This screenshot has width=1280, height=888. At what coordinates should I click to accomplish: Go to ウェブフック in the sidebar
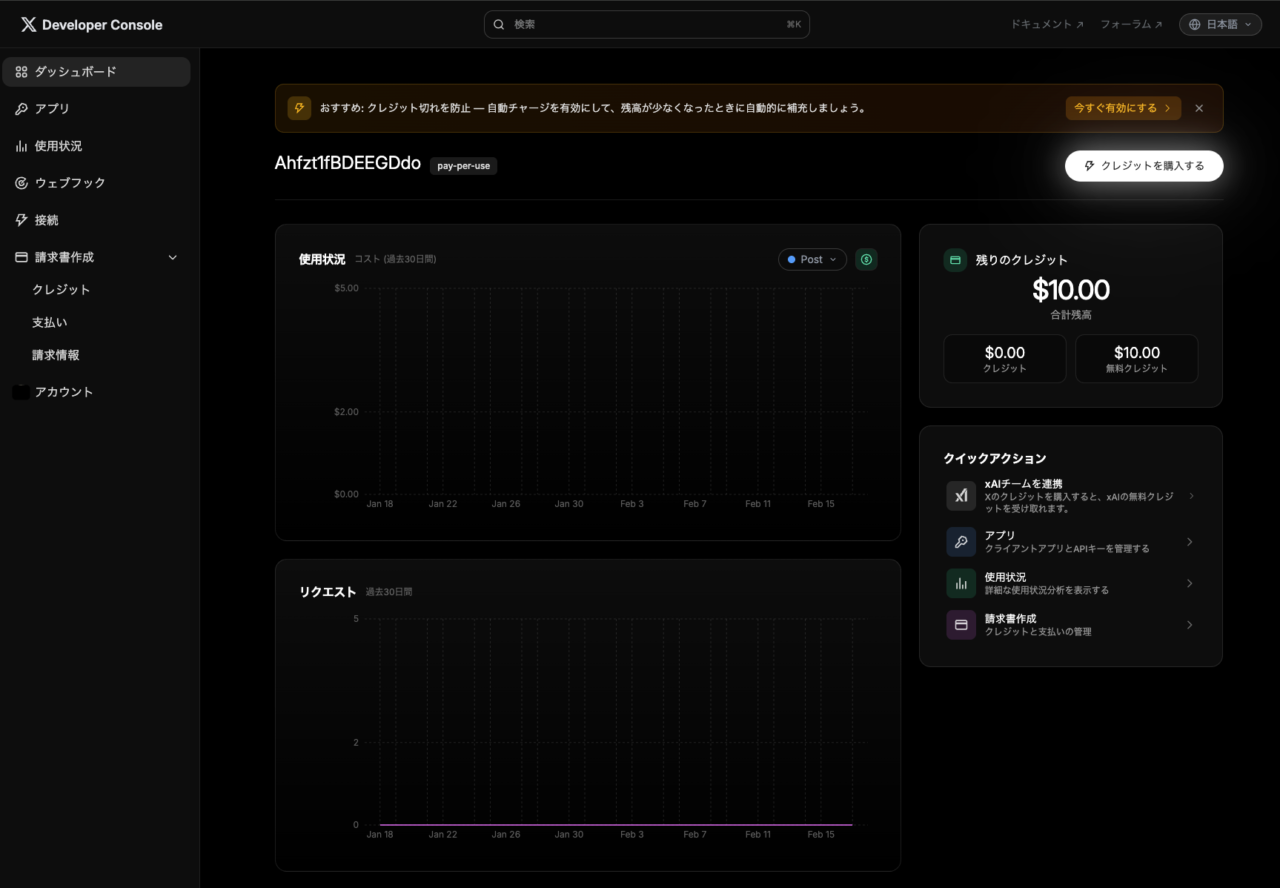(70, 183)
